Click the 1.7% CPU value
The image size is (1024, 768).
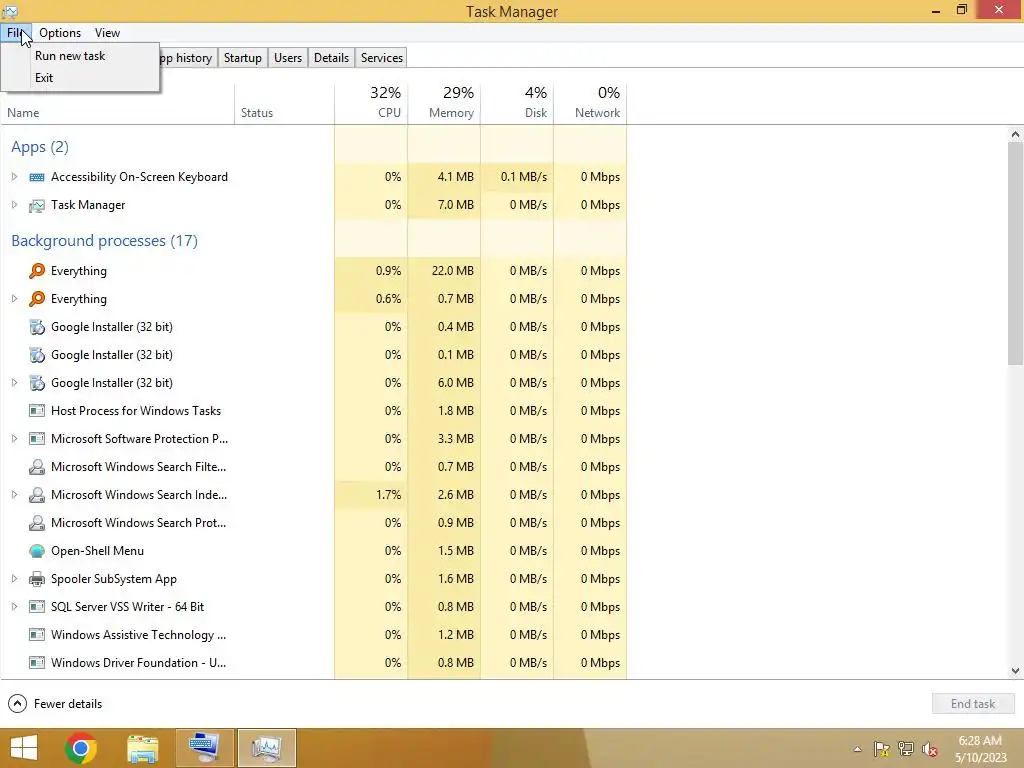coord(389,495)
